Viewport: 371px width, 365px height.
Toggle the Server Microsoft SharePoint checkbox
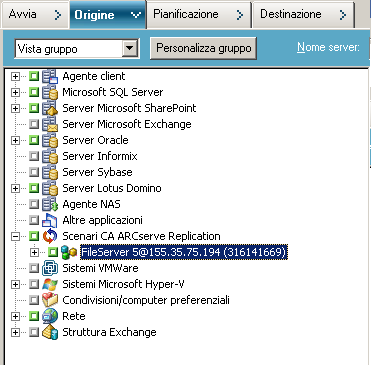34,108
